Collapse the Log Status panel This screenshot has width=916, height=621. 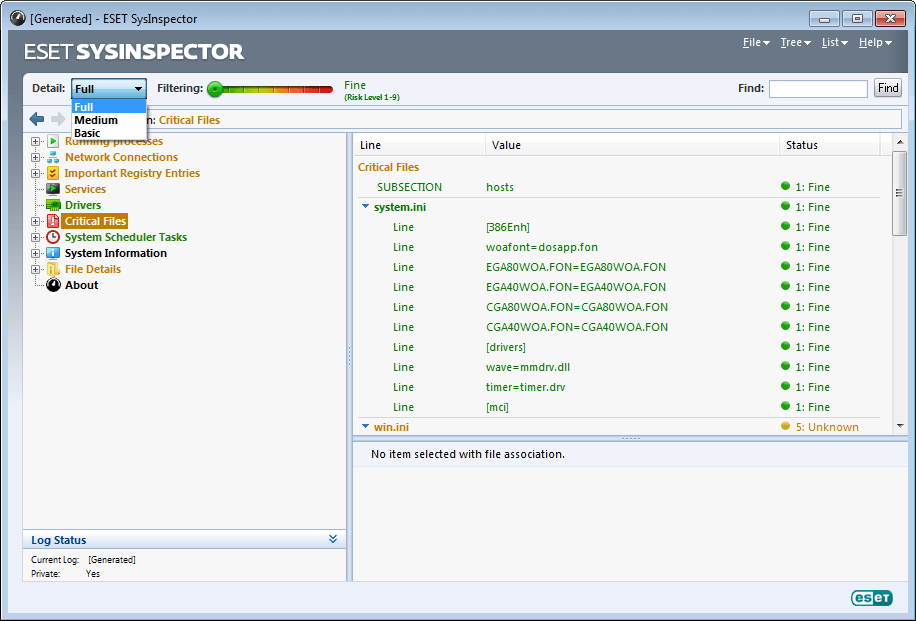pyautogui.click(x=333, y=539)
